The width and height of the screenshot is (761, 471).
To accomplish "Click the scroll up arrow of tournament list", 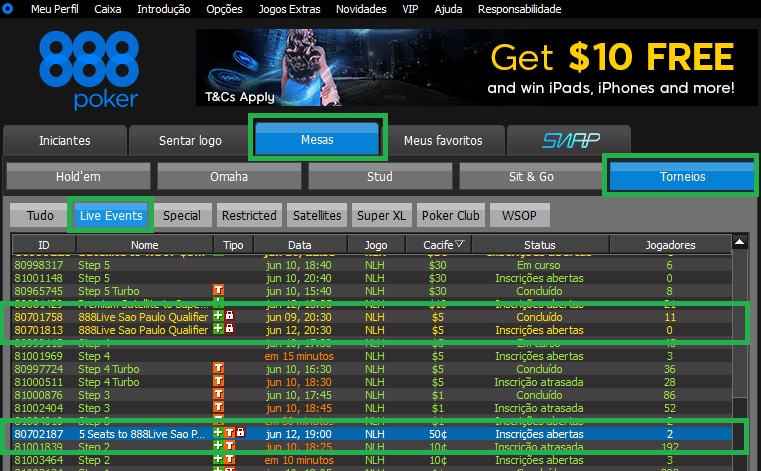I will click(739, 242).
